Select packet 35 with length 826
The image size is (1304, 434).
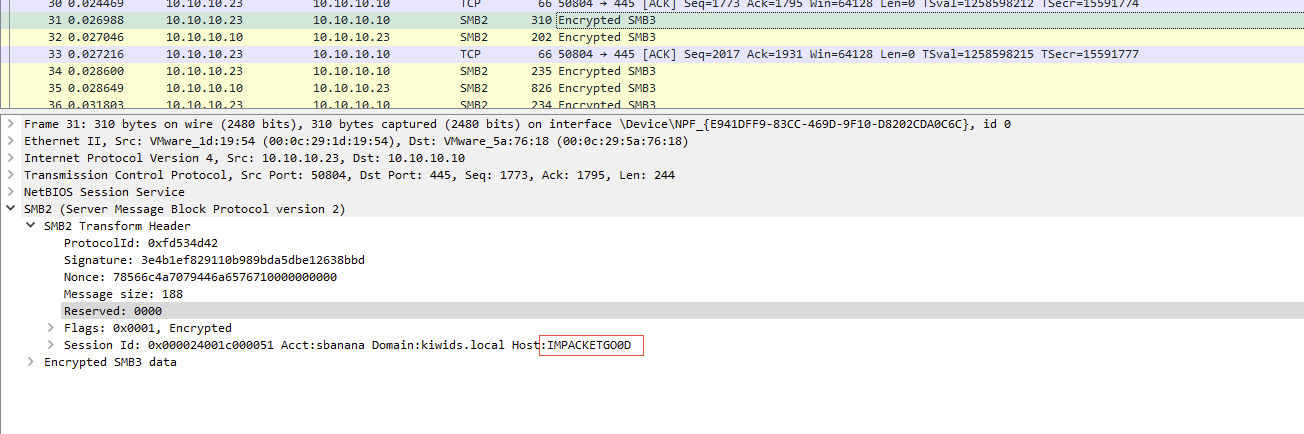(x=652, y=88)
